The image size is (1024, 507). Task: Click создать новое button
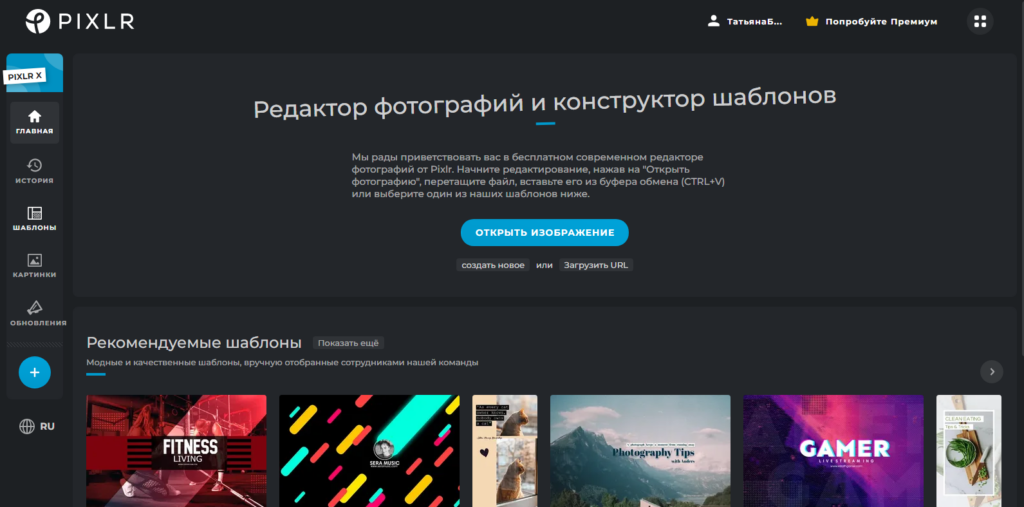coord(493,265)
